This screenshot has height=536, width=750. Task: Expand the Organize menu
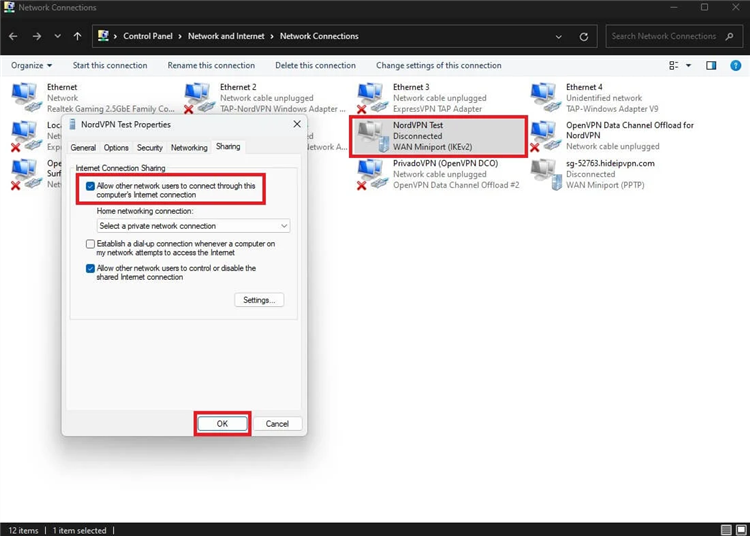[x=31, y=66]
